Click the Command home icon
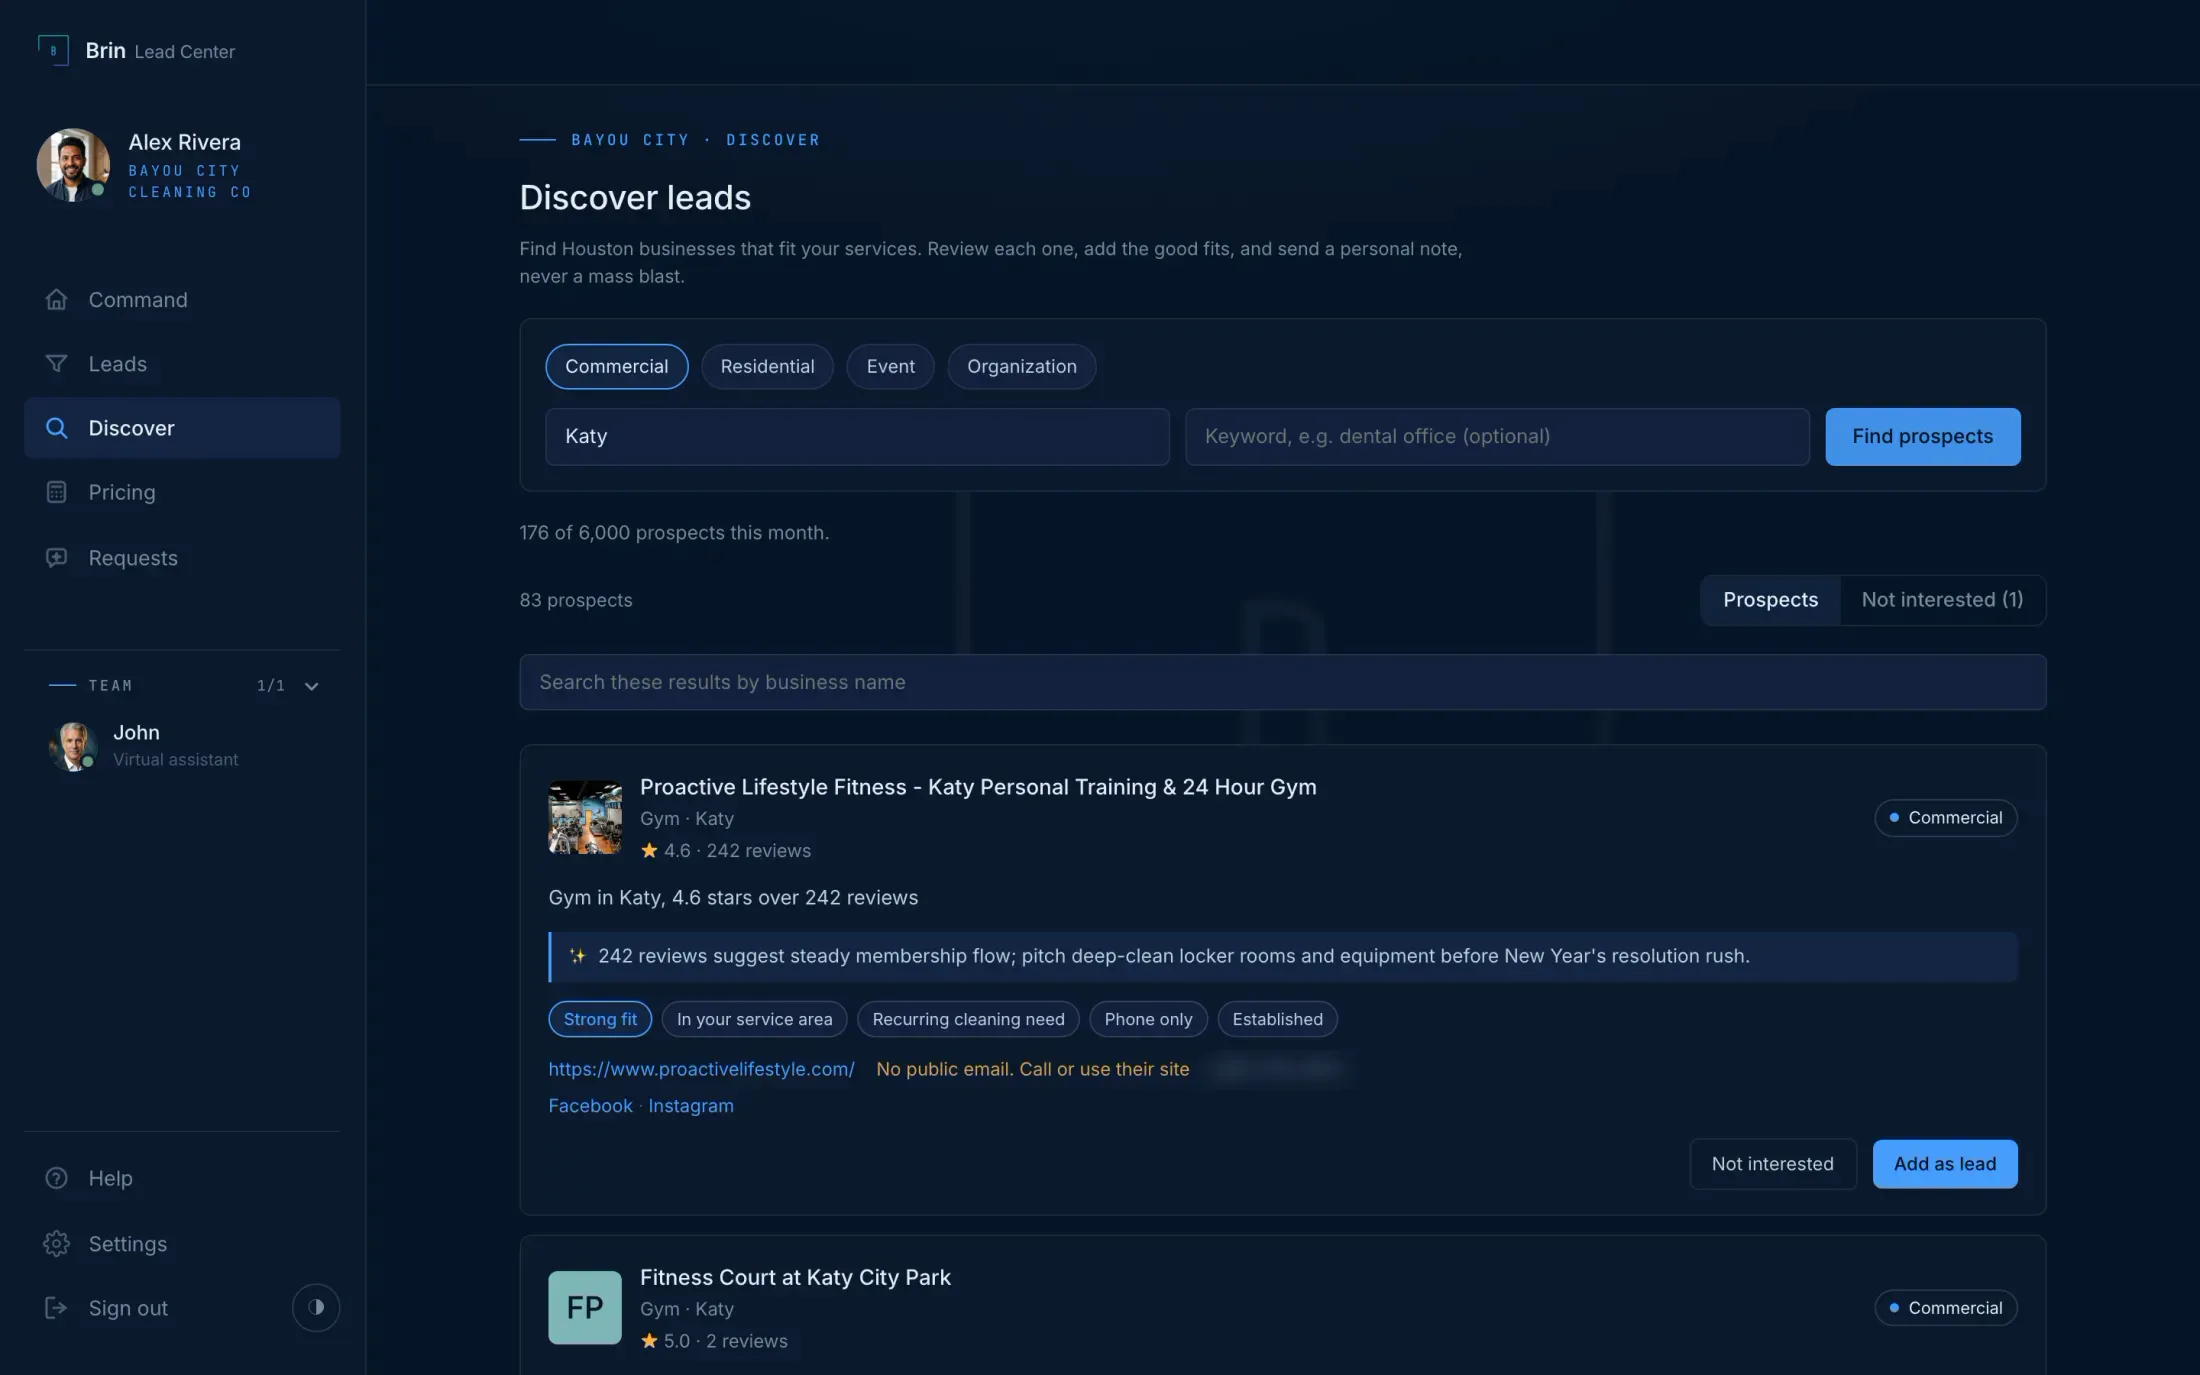Image resolution: width=2200 pixels, height=1375 pixels. [x=57, y=300]
